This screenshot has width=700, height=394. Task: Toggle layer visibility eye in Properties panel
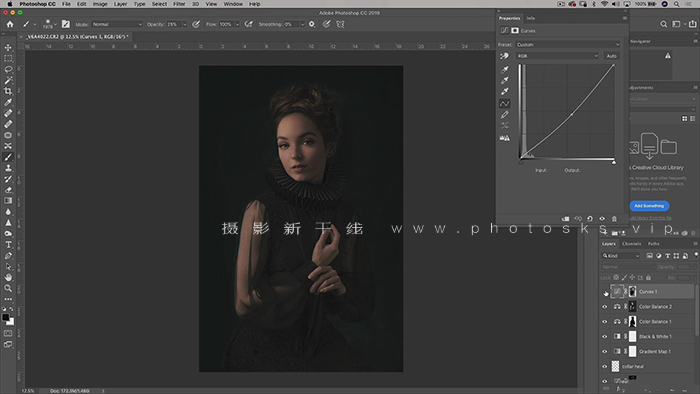602,219
